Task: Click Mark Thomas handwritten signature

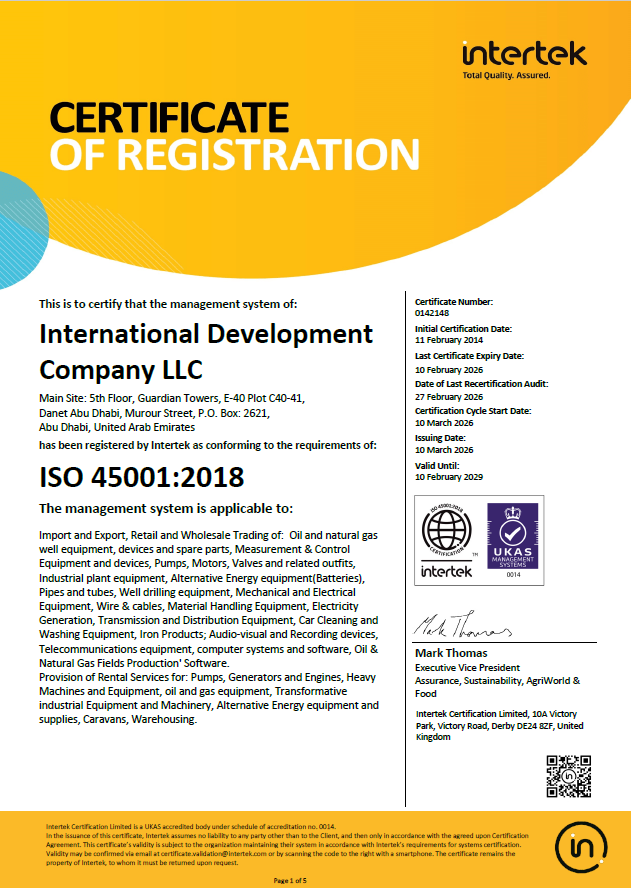Action: tap(463, 626)
